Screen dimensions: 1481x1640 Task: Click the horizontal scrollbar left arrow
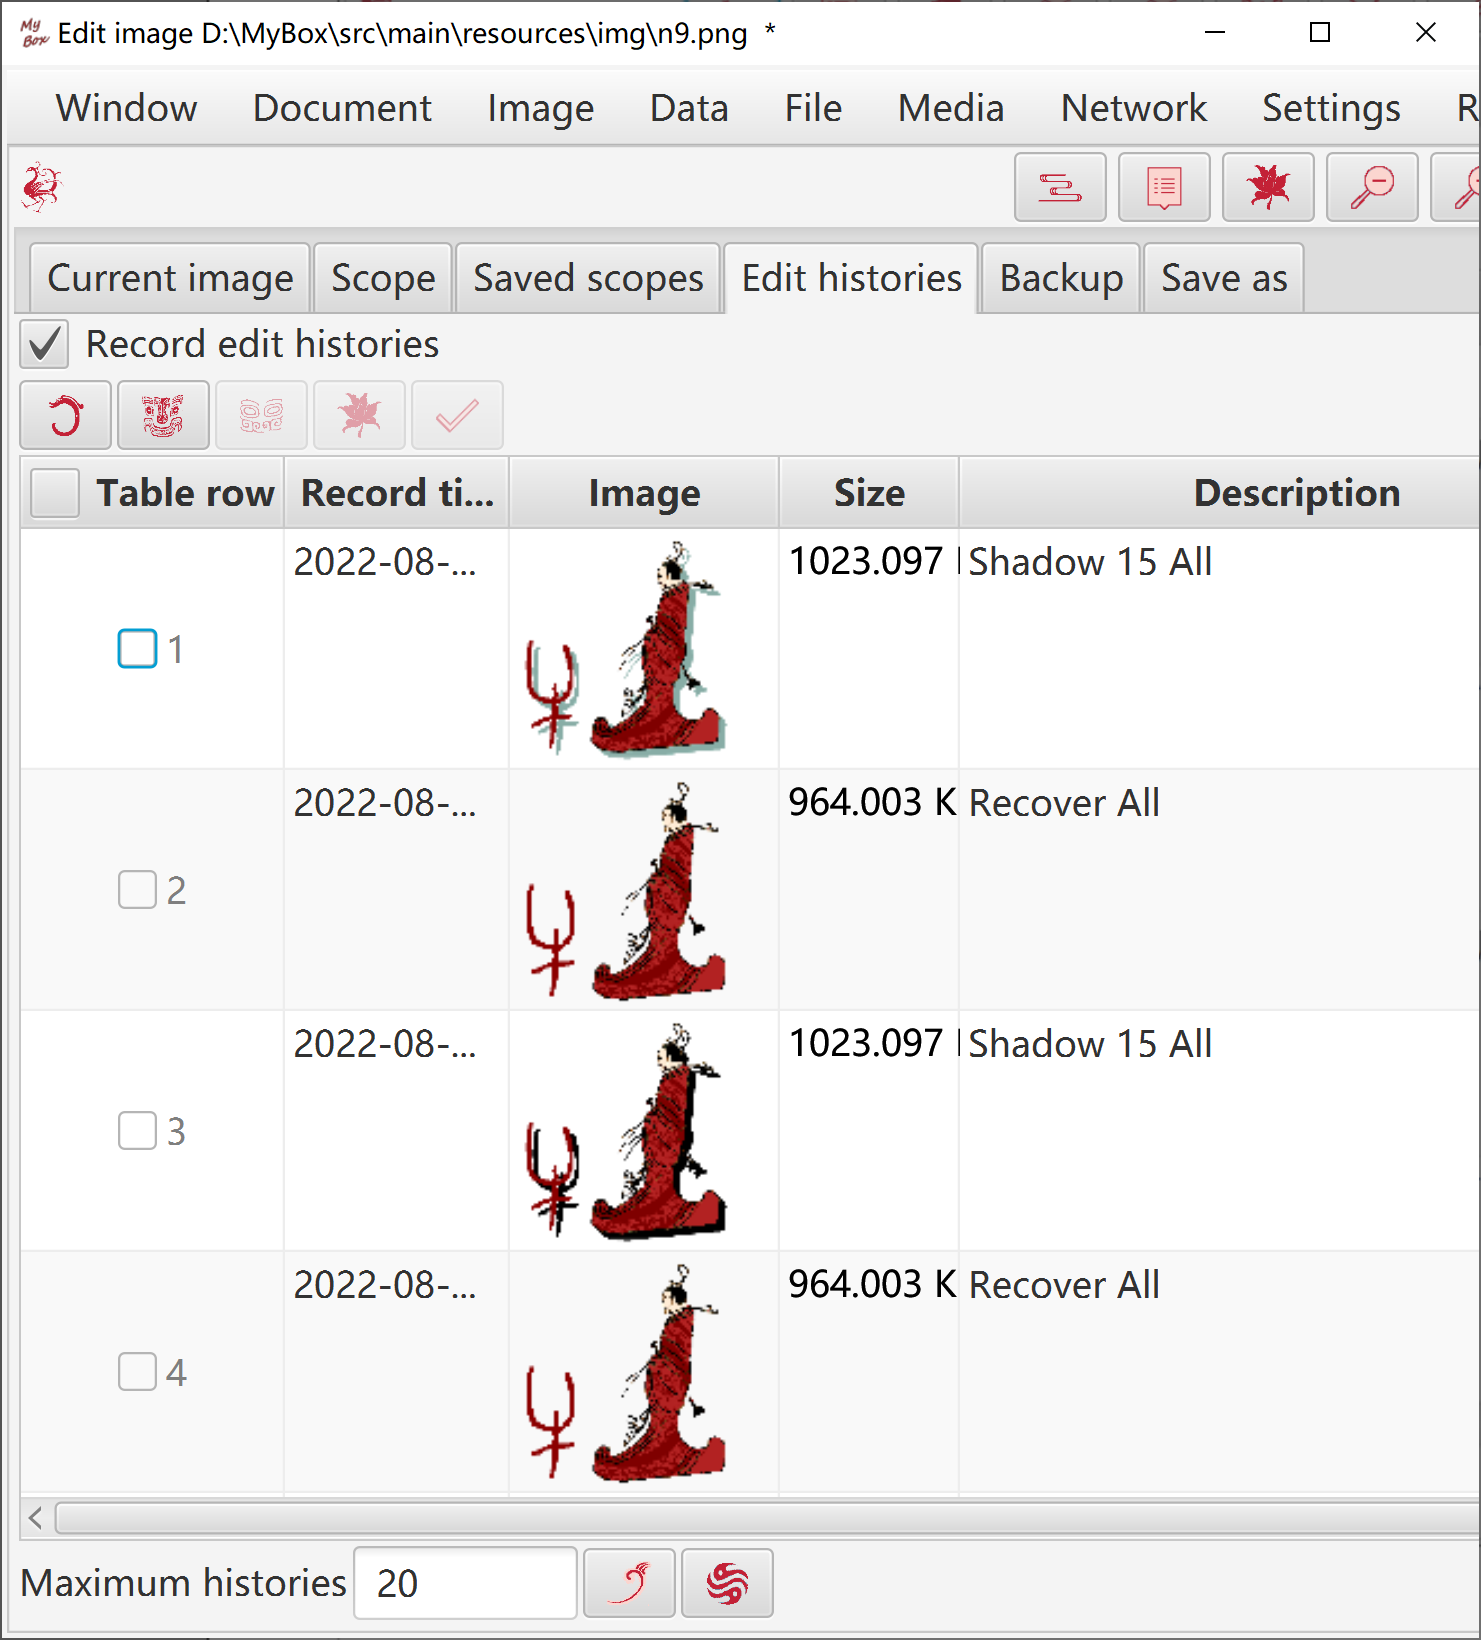36,1518
